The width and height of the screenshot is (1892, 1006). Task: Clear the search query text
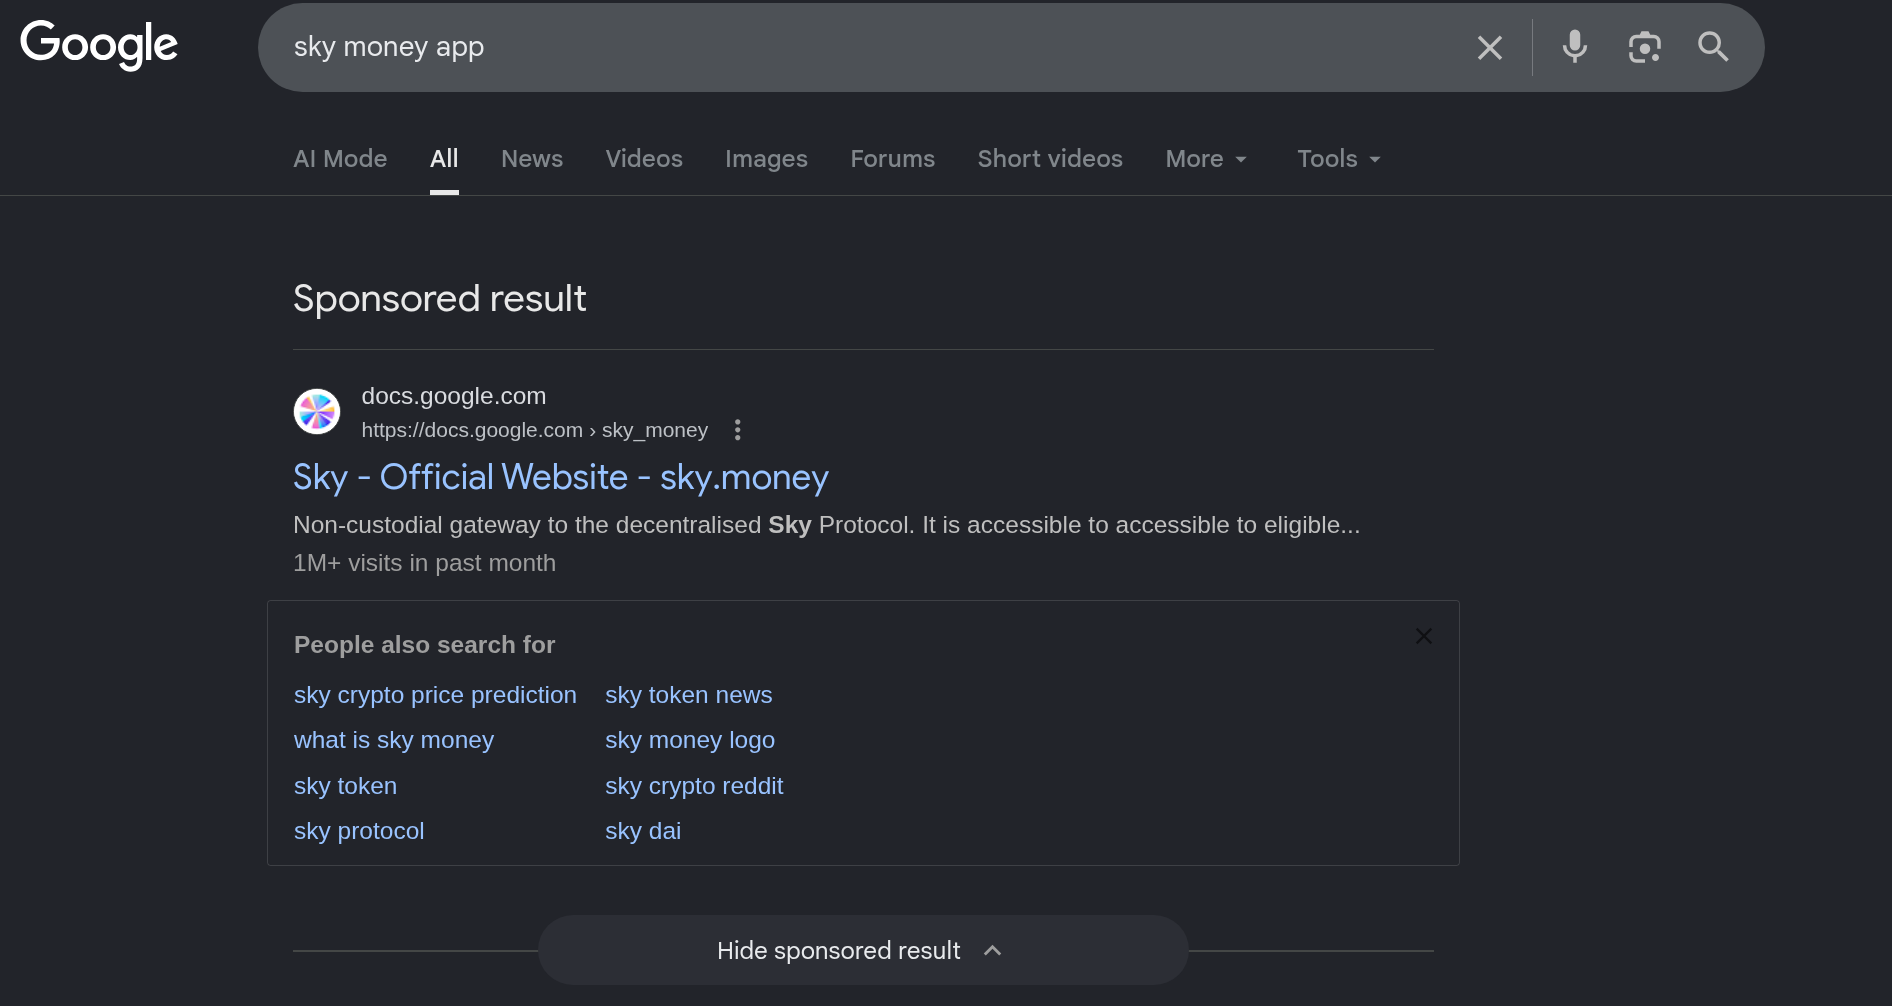click(x=1489, y=47)
